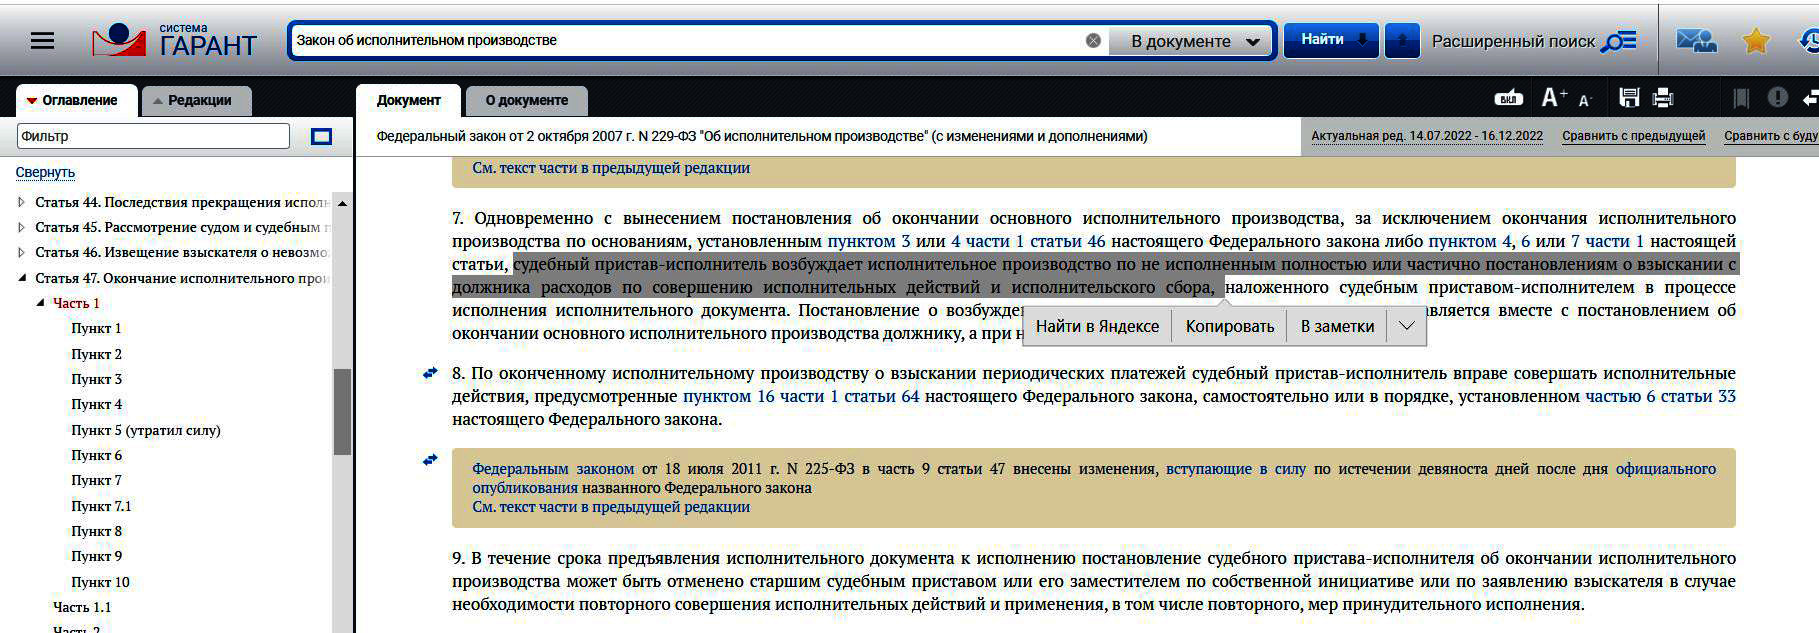Screen dimensions: 1819x633
Task: Switch to the Редакции tab
Action: pyautogui.click(x=197, y=101)
